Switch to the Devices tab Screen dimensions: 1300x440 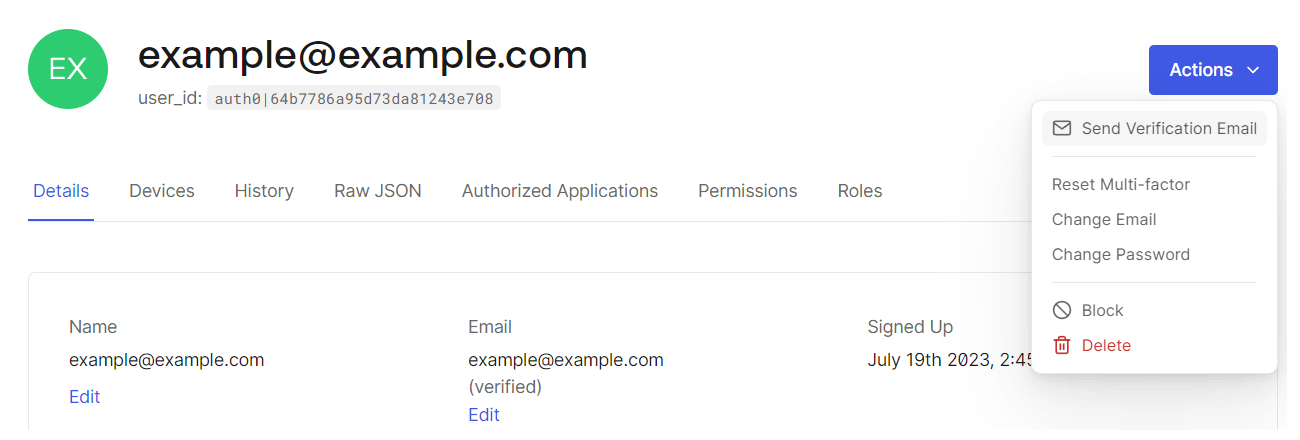tap(162, 190)
